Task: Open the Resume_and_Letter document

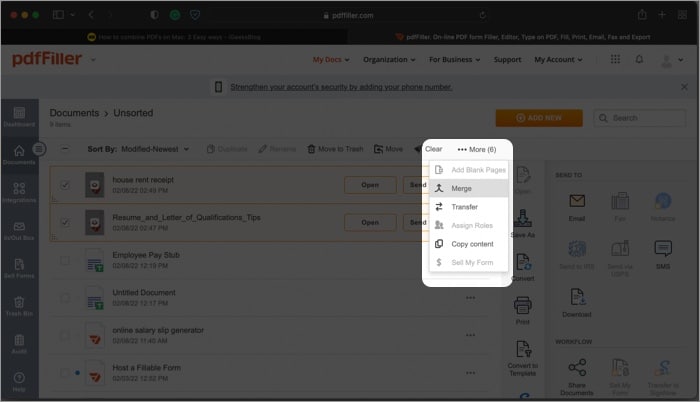Action: (x=370, y=222)
